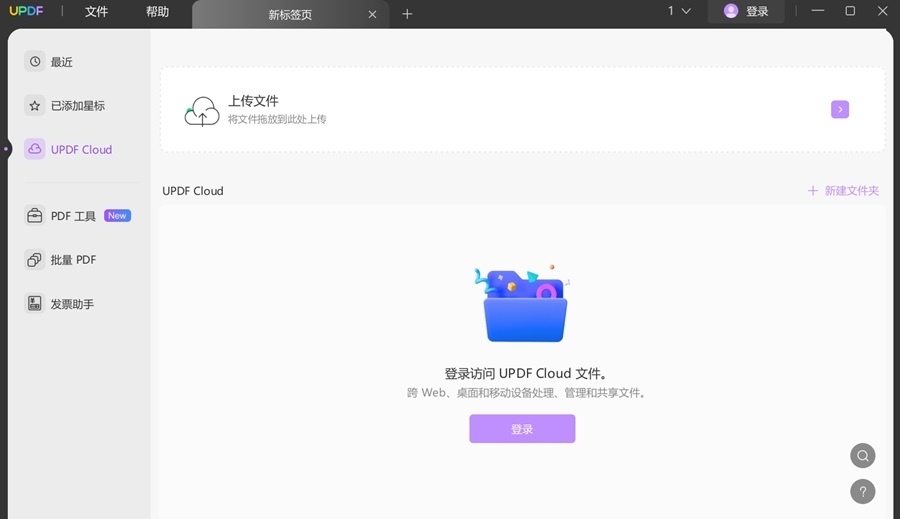Add a new tab with plus
The height and width of the screenshot is (519, 900).
click(407, 14)
